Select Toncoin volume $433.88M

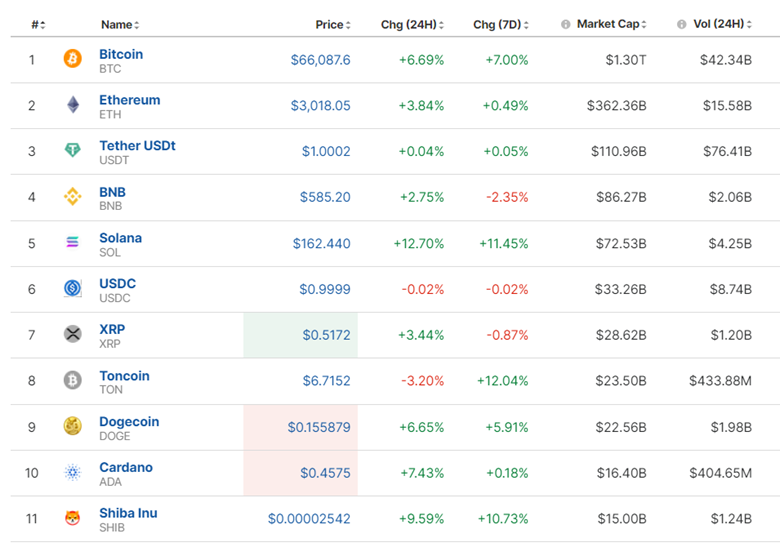(720, 380)
